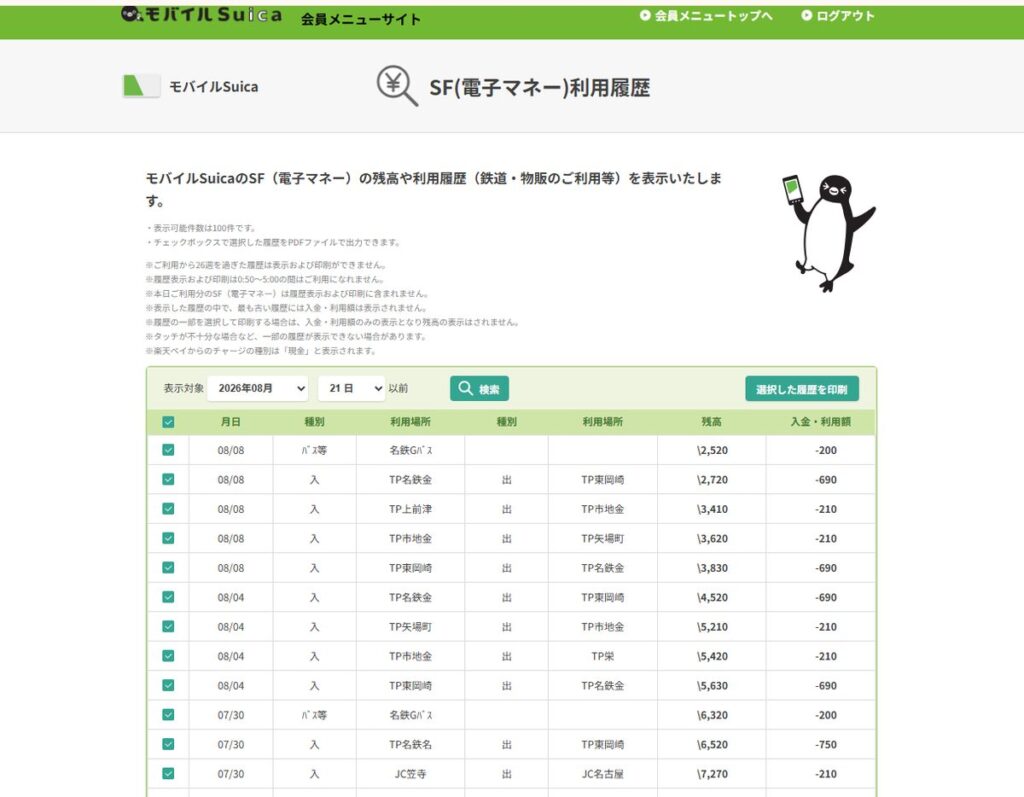Uncheck the row with balance \4,520
Screen dimensions: 1024x797
[x=168, y=597]
